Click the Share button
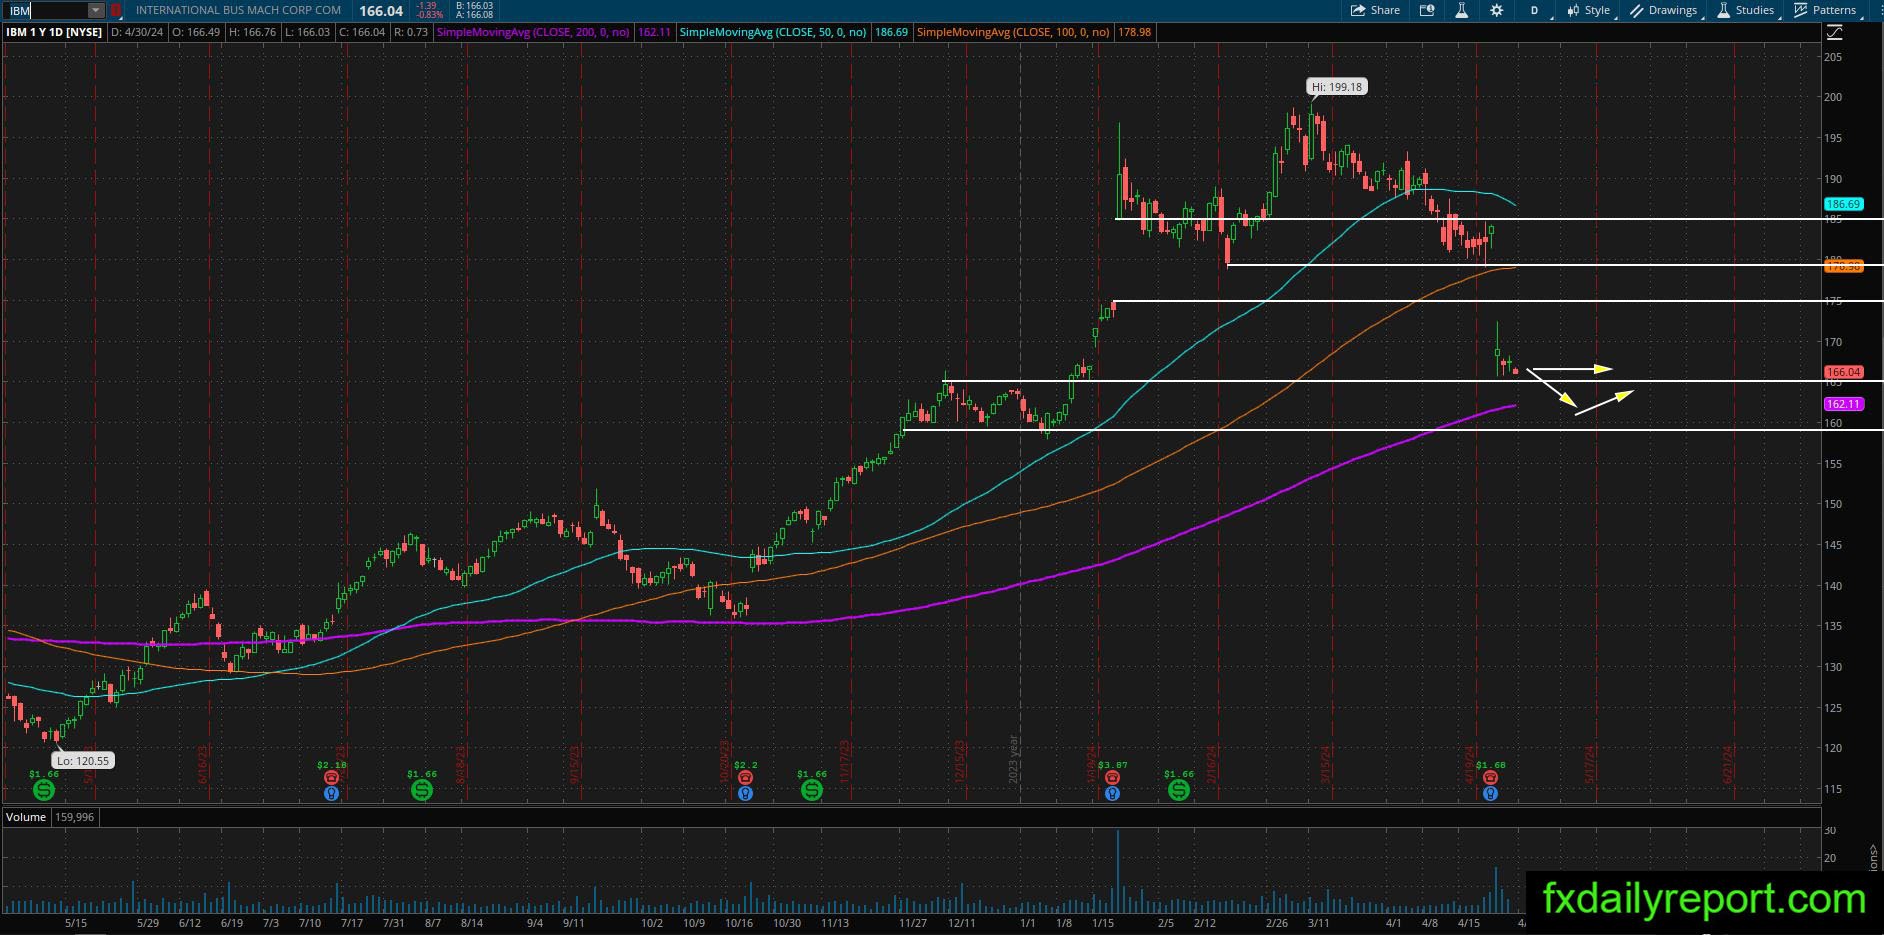Viewport: 1884px width, 935px height. [1375, 10]
